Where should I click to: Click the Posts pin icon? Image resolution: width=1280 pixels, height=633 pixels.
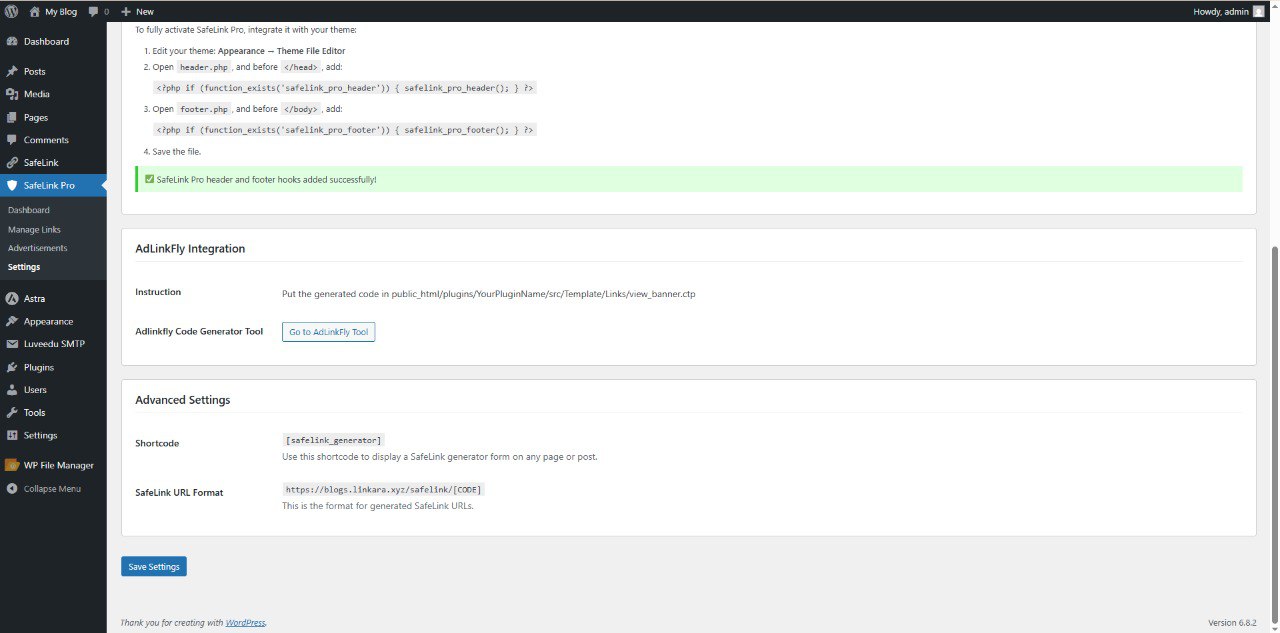(x=12, y=71)
